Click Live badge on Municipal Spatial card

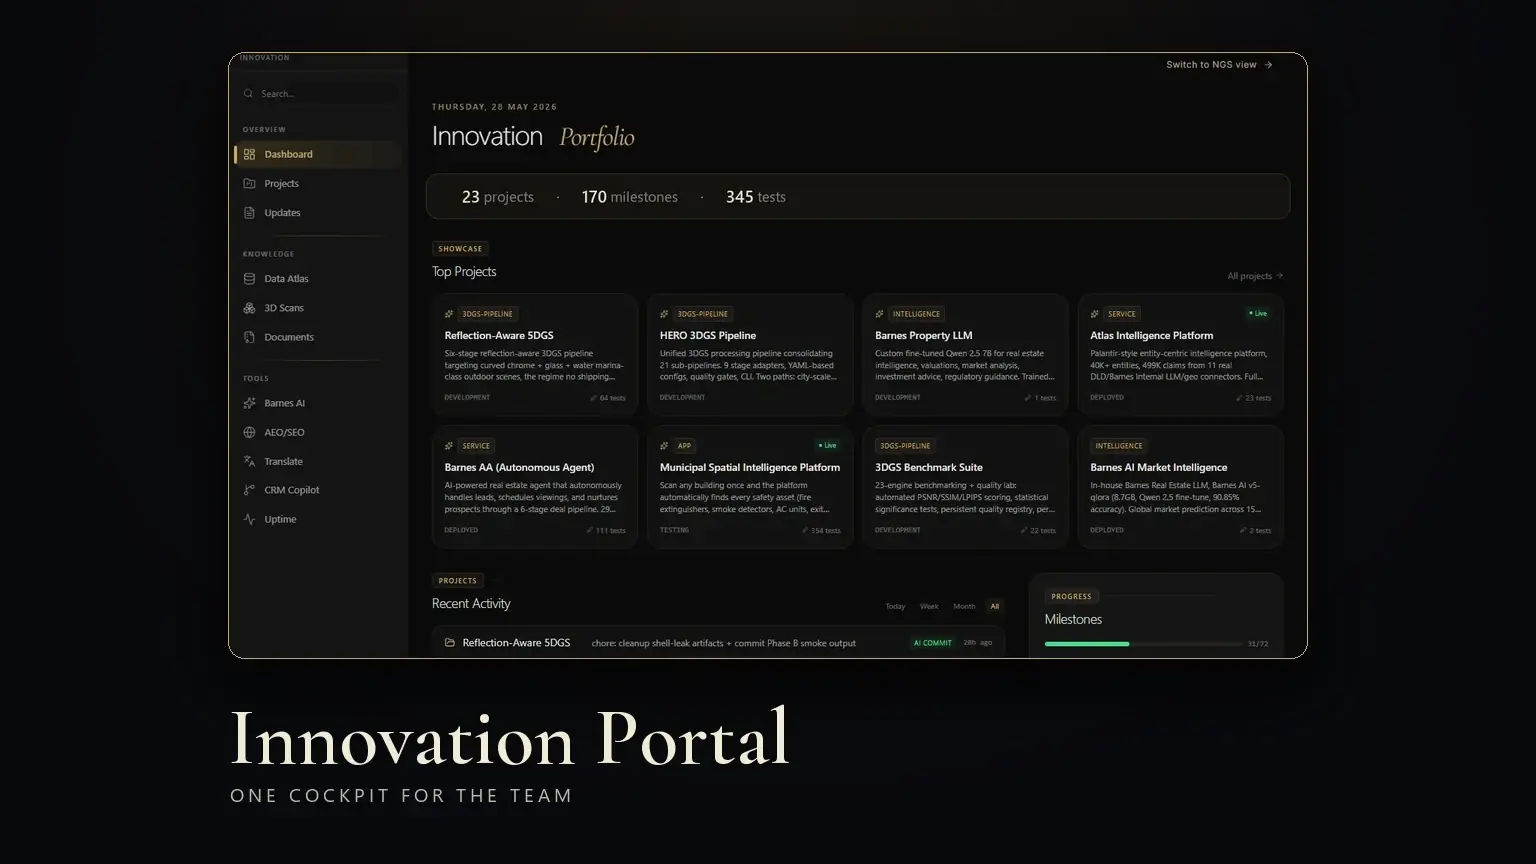click(827, 446)
